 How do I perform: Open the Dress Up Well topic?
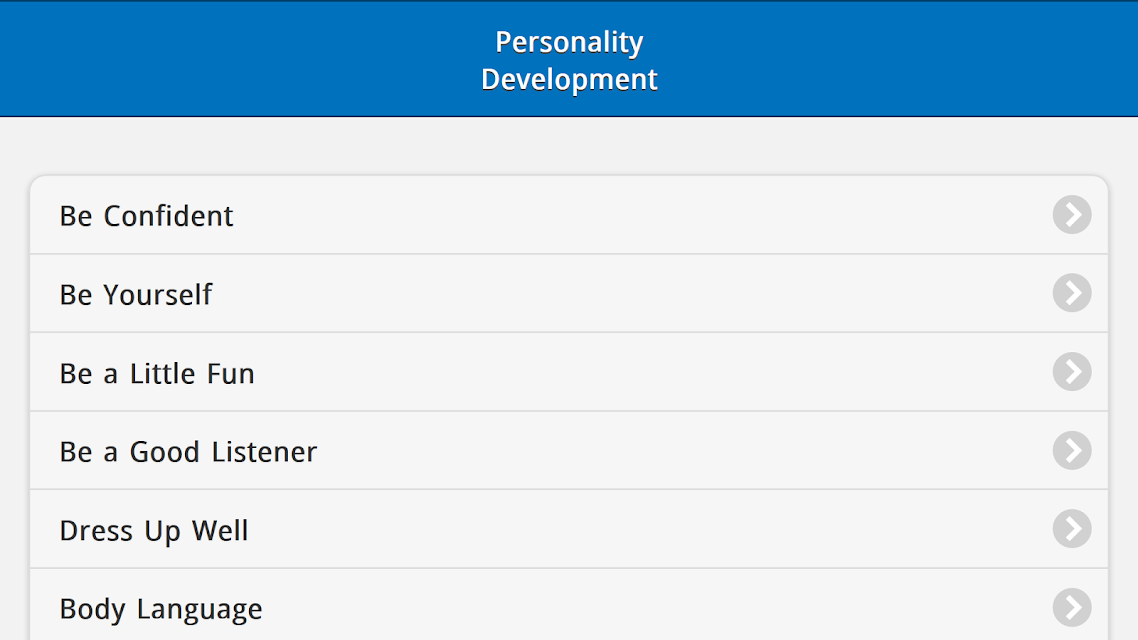[x=569, y=529]
